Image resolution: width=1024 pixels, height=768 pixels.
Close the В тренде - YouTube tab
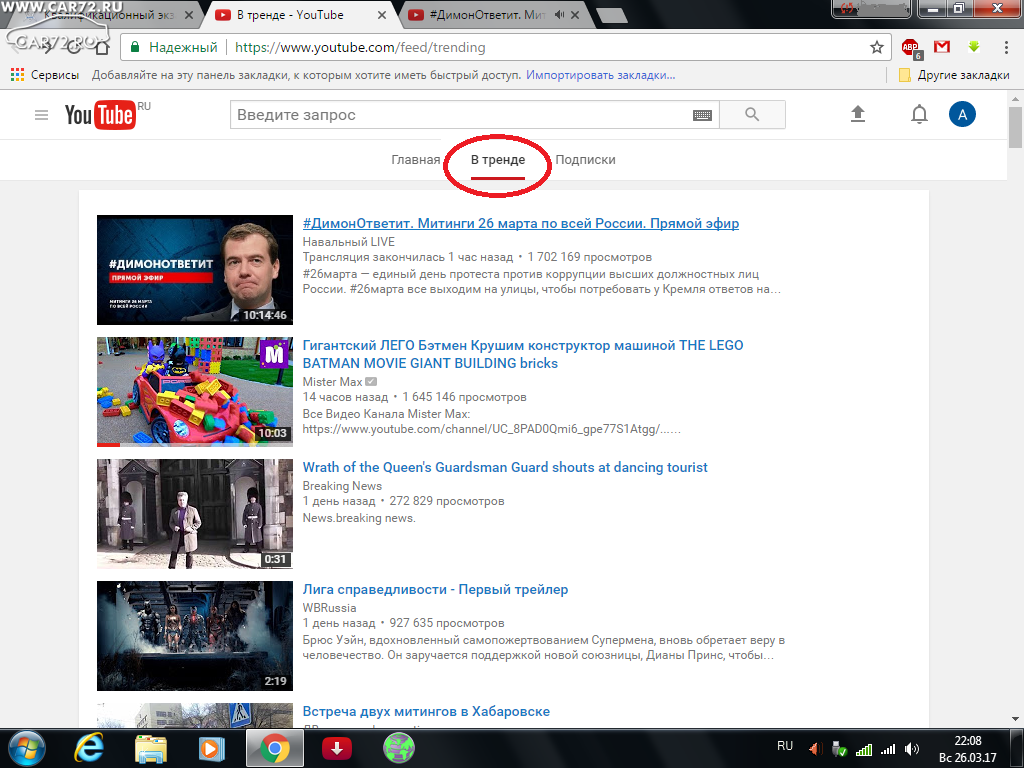(382, 14)
